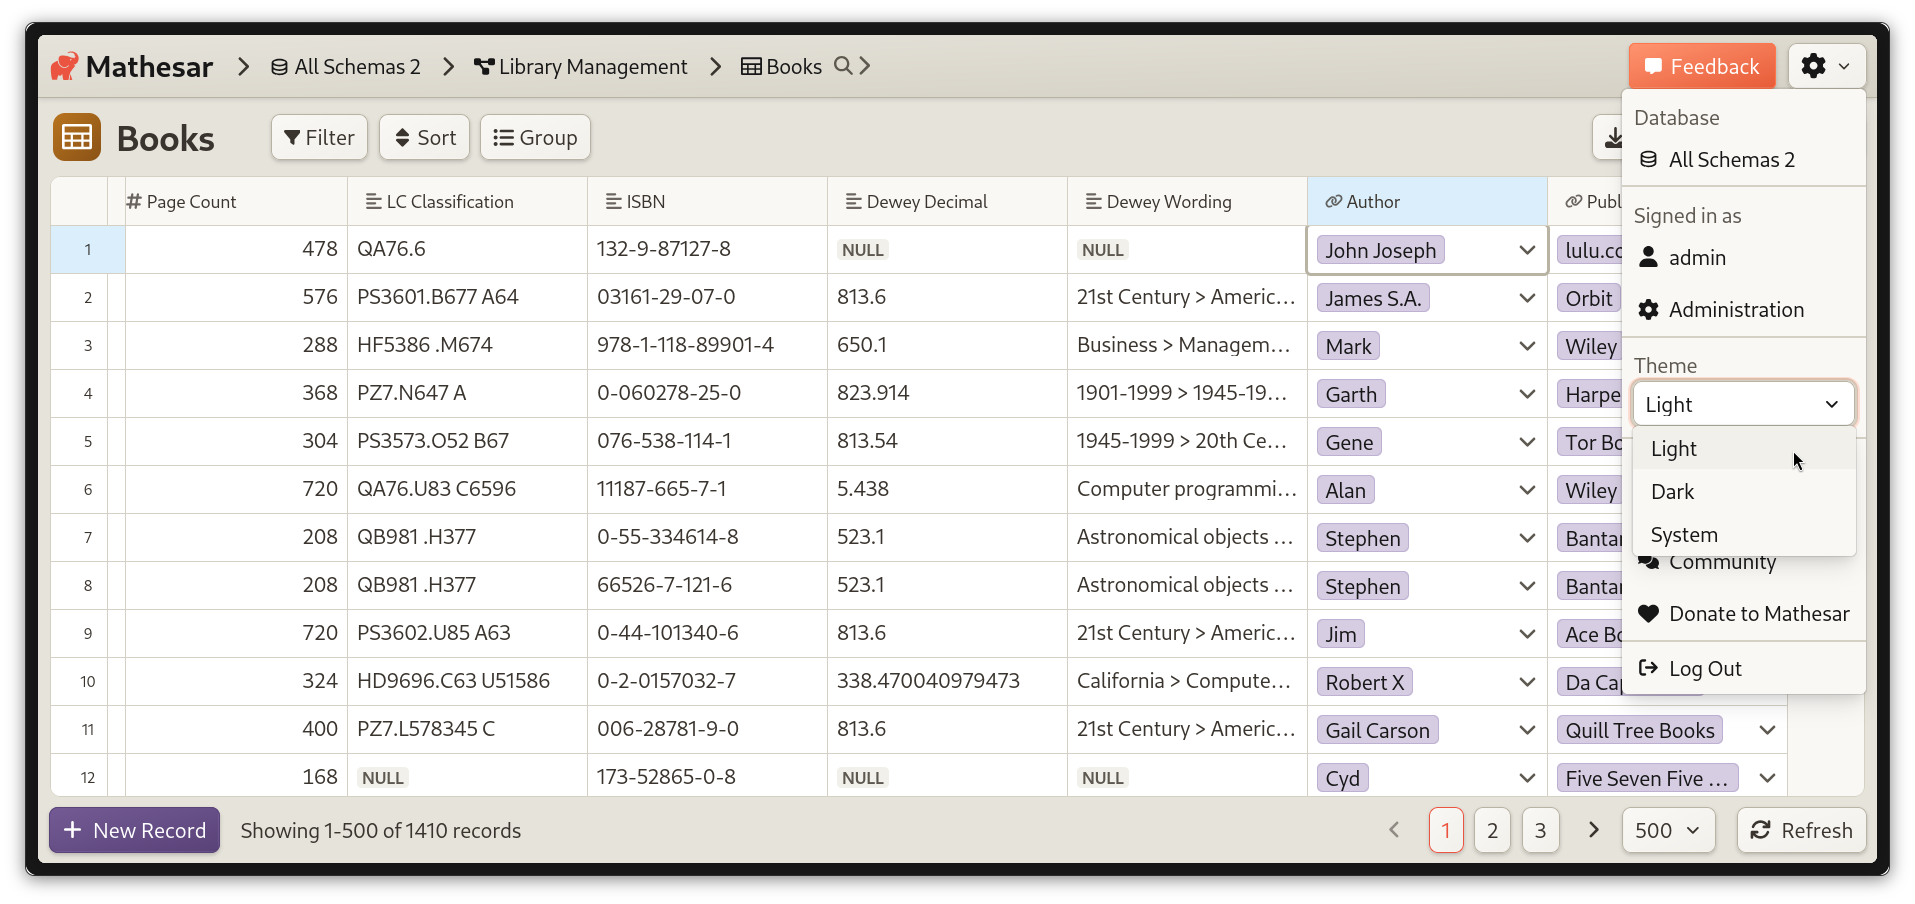Click the Log Out arrow icon

(1647, 668)
